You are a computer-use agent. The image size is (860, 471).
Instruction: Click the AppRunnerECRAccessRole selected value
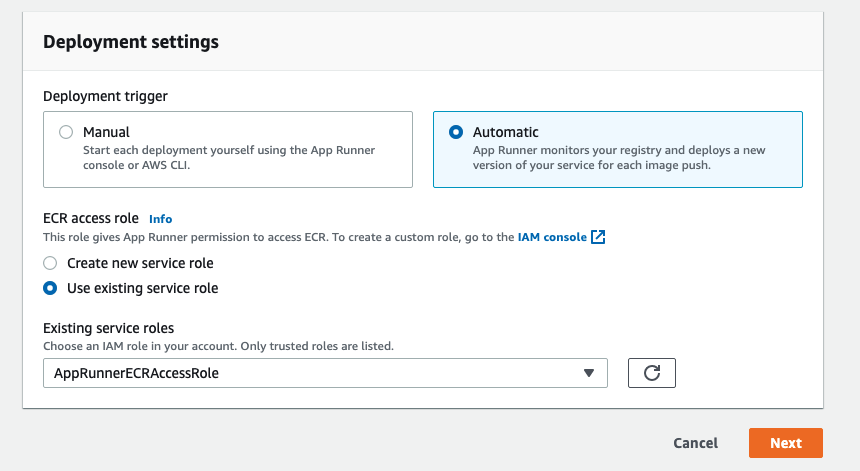click(136, 373)
